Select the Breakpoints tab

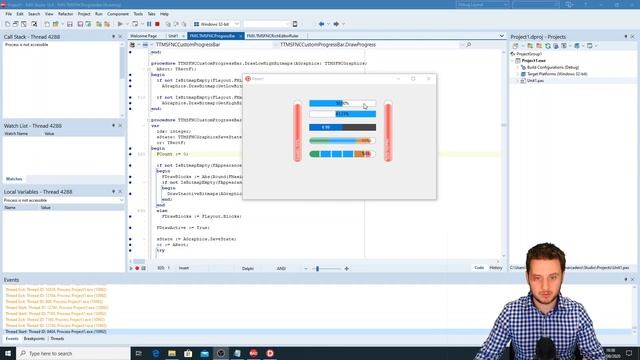[34, 339]
